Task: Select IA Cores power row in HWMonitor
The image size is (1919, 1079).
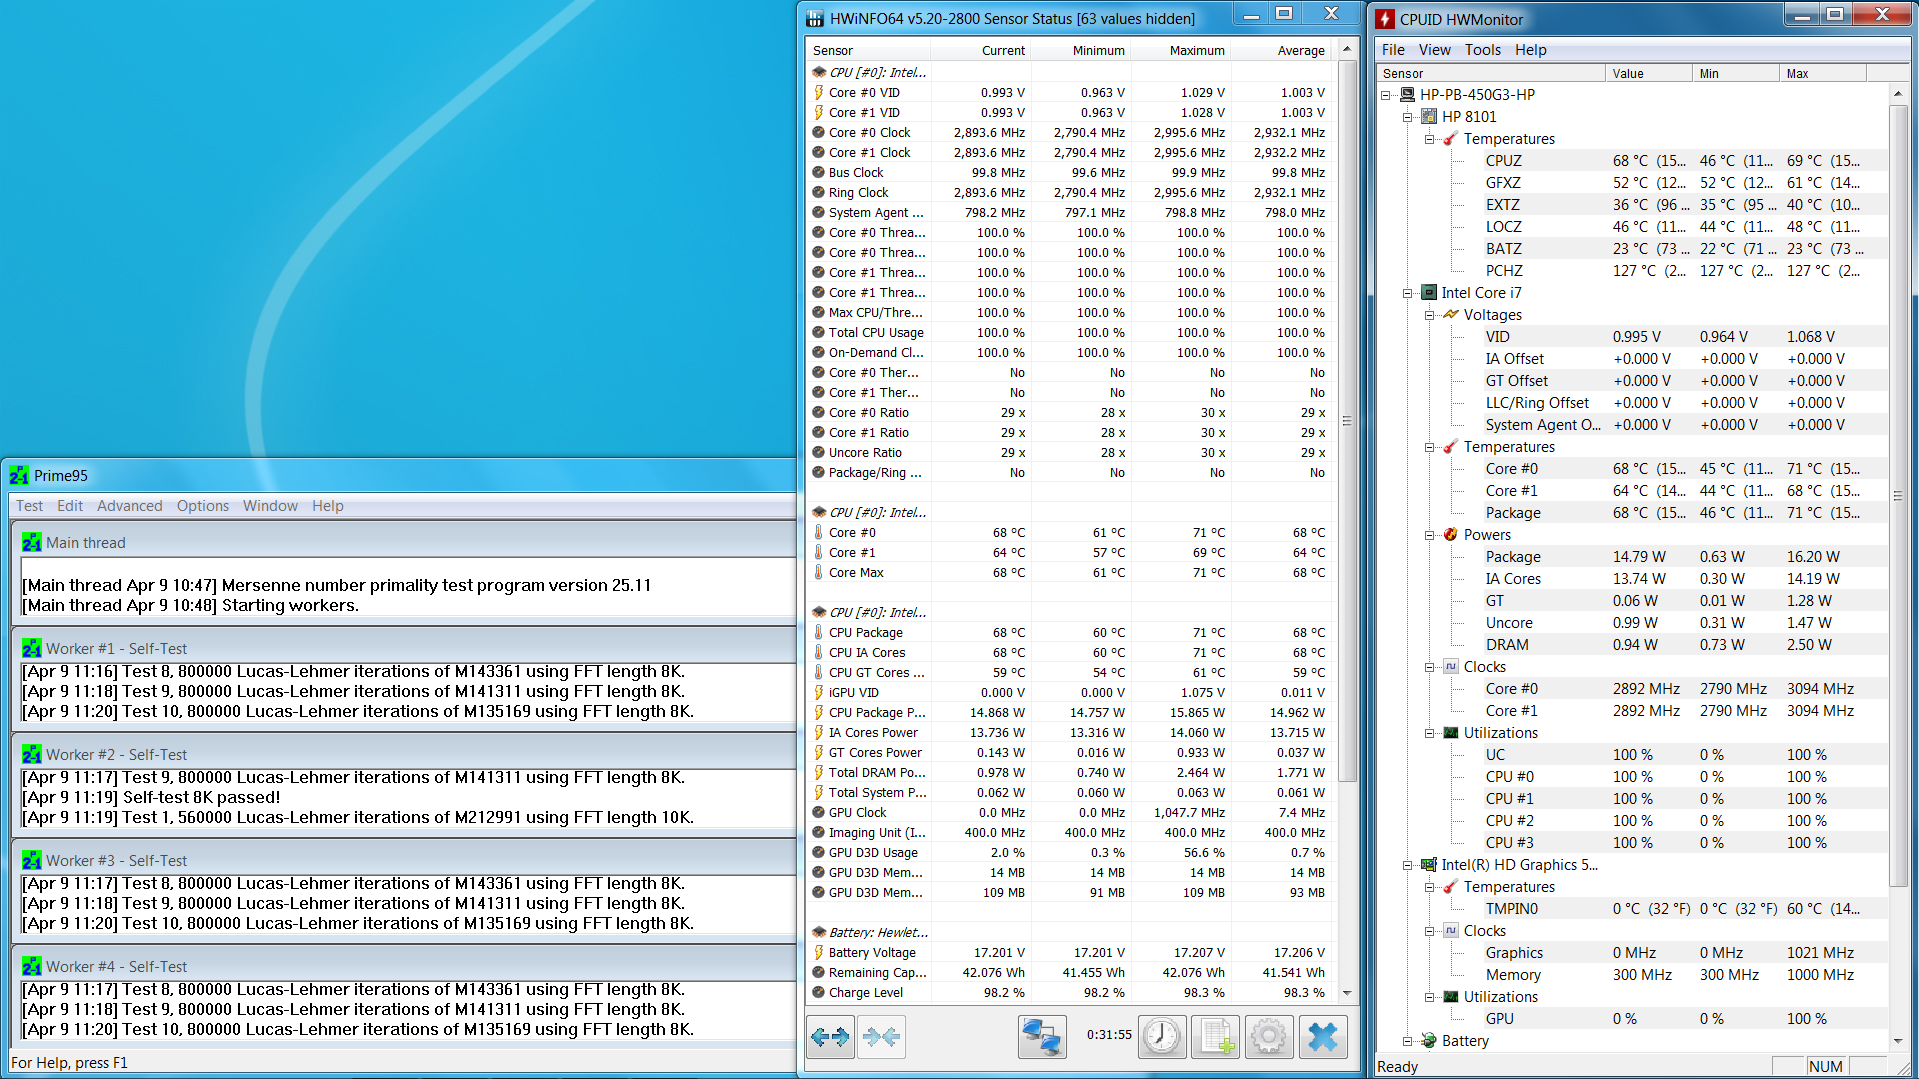Action: [x=1632, y=579]
